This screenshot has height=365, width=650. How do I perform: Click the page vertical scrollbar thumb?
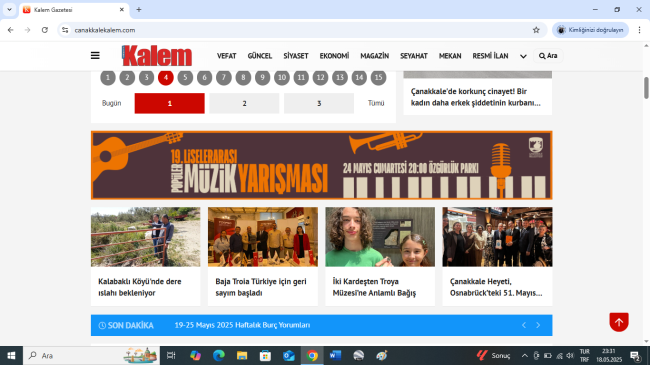[x=646, y=88]
